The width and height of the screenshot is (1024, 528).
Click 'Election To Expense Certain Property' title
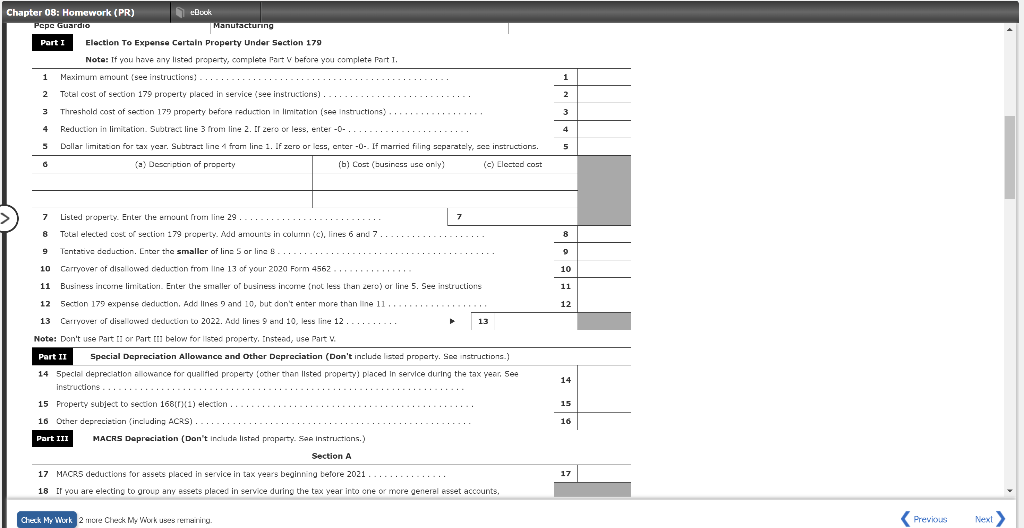click(204, 42)
